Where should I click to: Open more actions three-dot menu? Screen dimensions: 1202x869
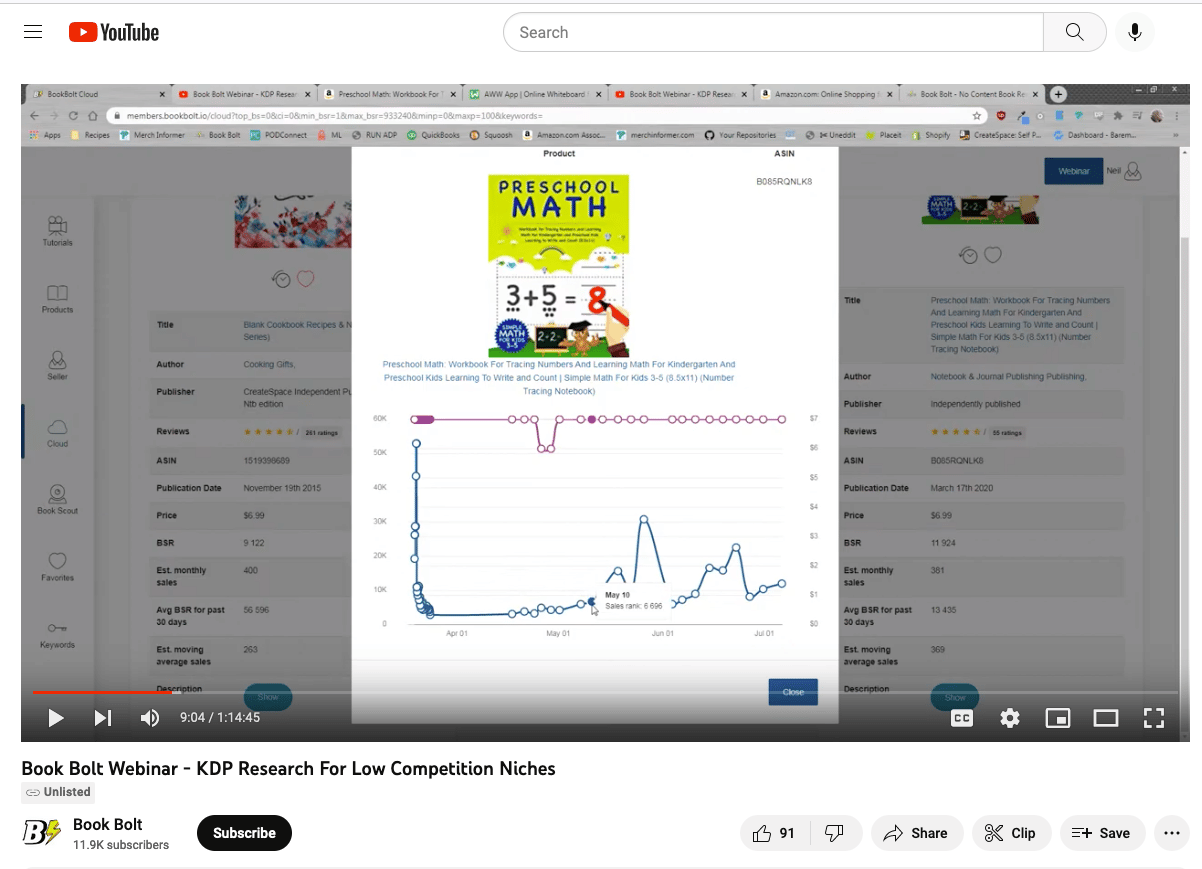(x=1171, y=833)
